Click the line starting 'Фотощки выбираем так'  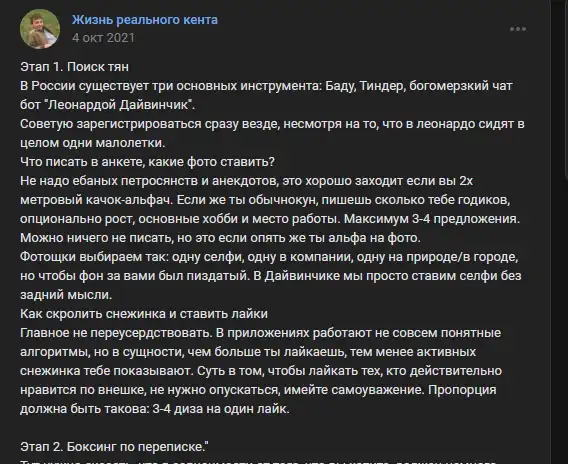pyautogui.click(x=269, y=257)
